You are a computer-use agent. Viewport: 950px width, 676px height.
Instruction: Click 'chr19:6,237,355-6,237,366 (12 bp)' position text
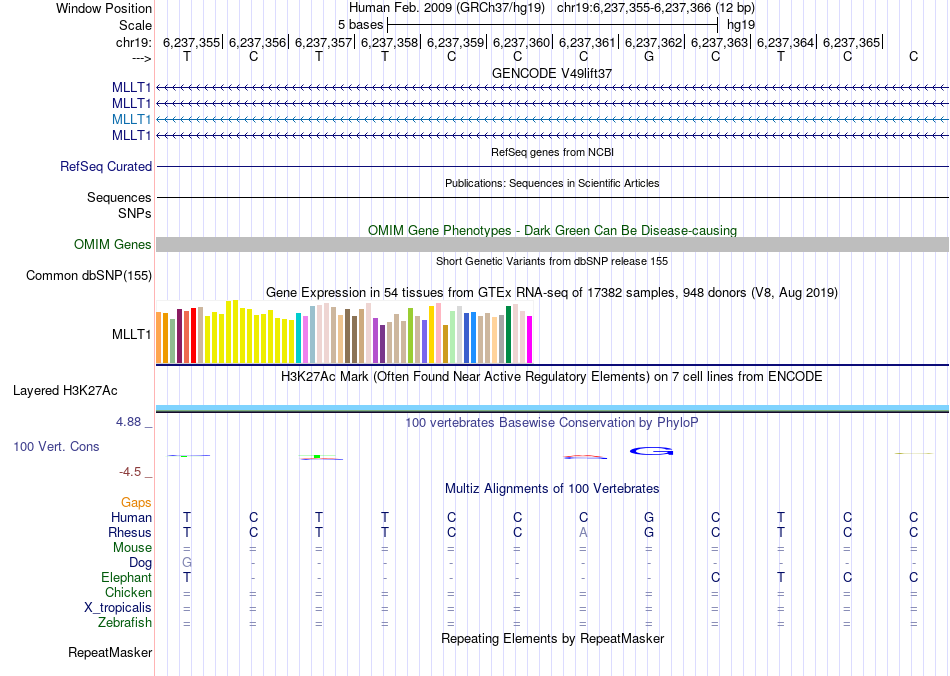coord(656,8)
